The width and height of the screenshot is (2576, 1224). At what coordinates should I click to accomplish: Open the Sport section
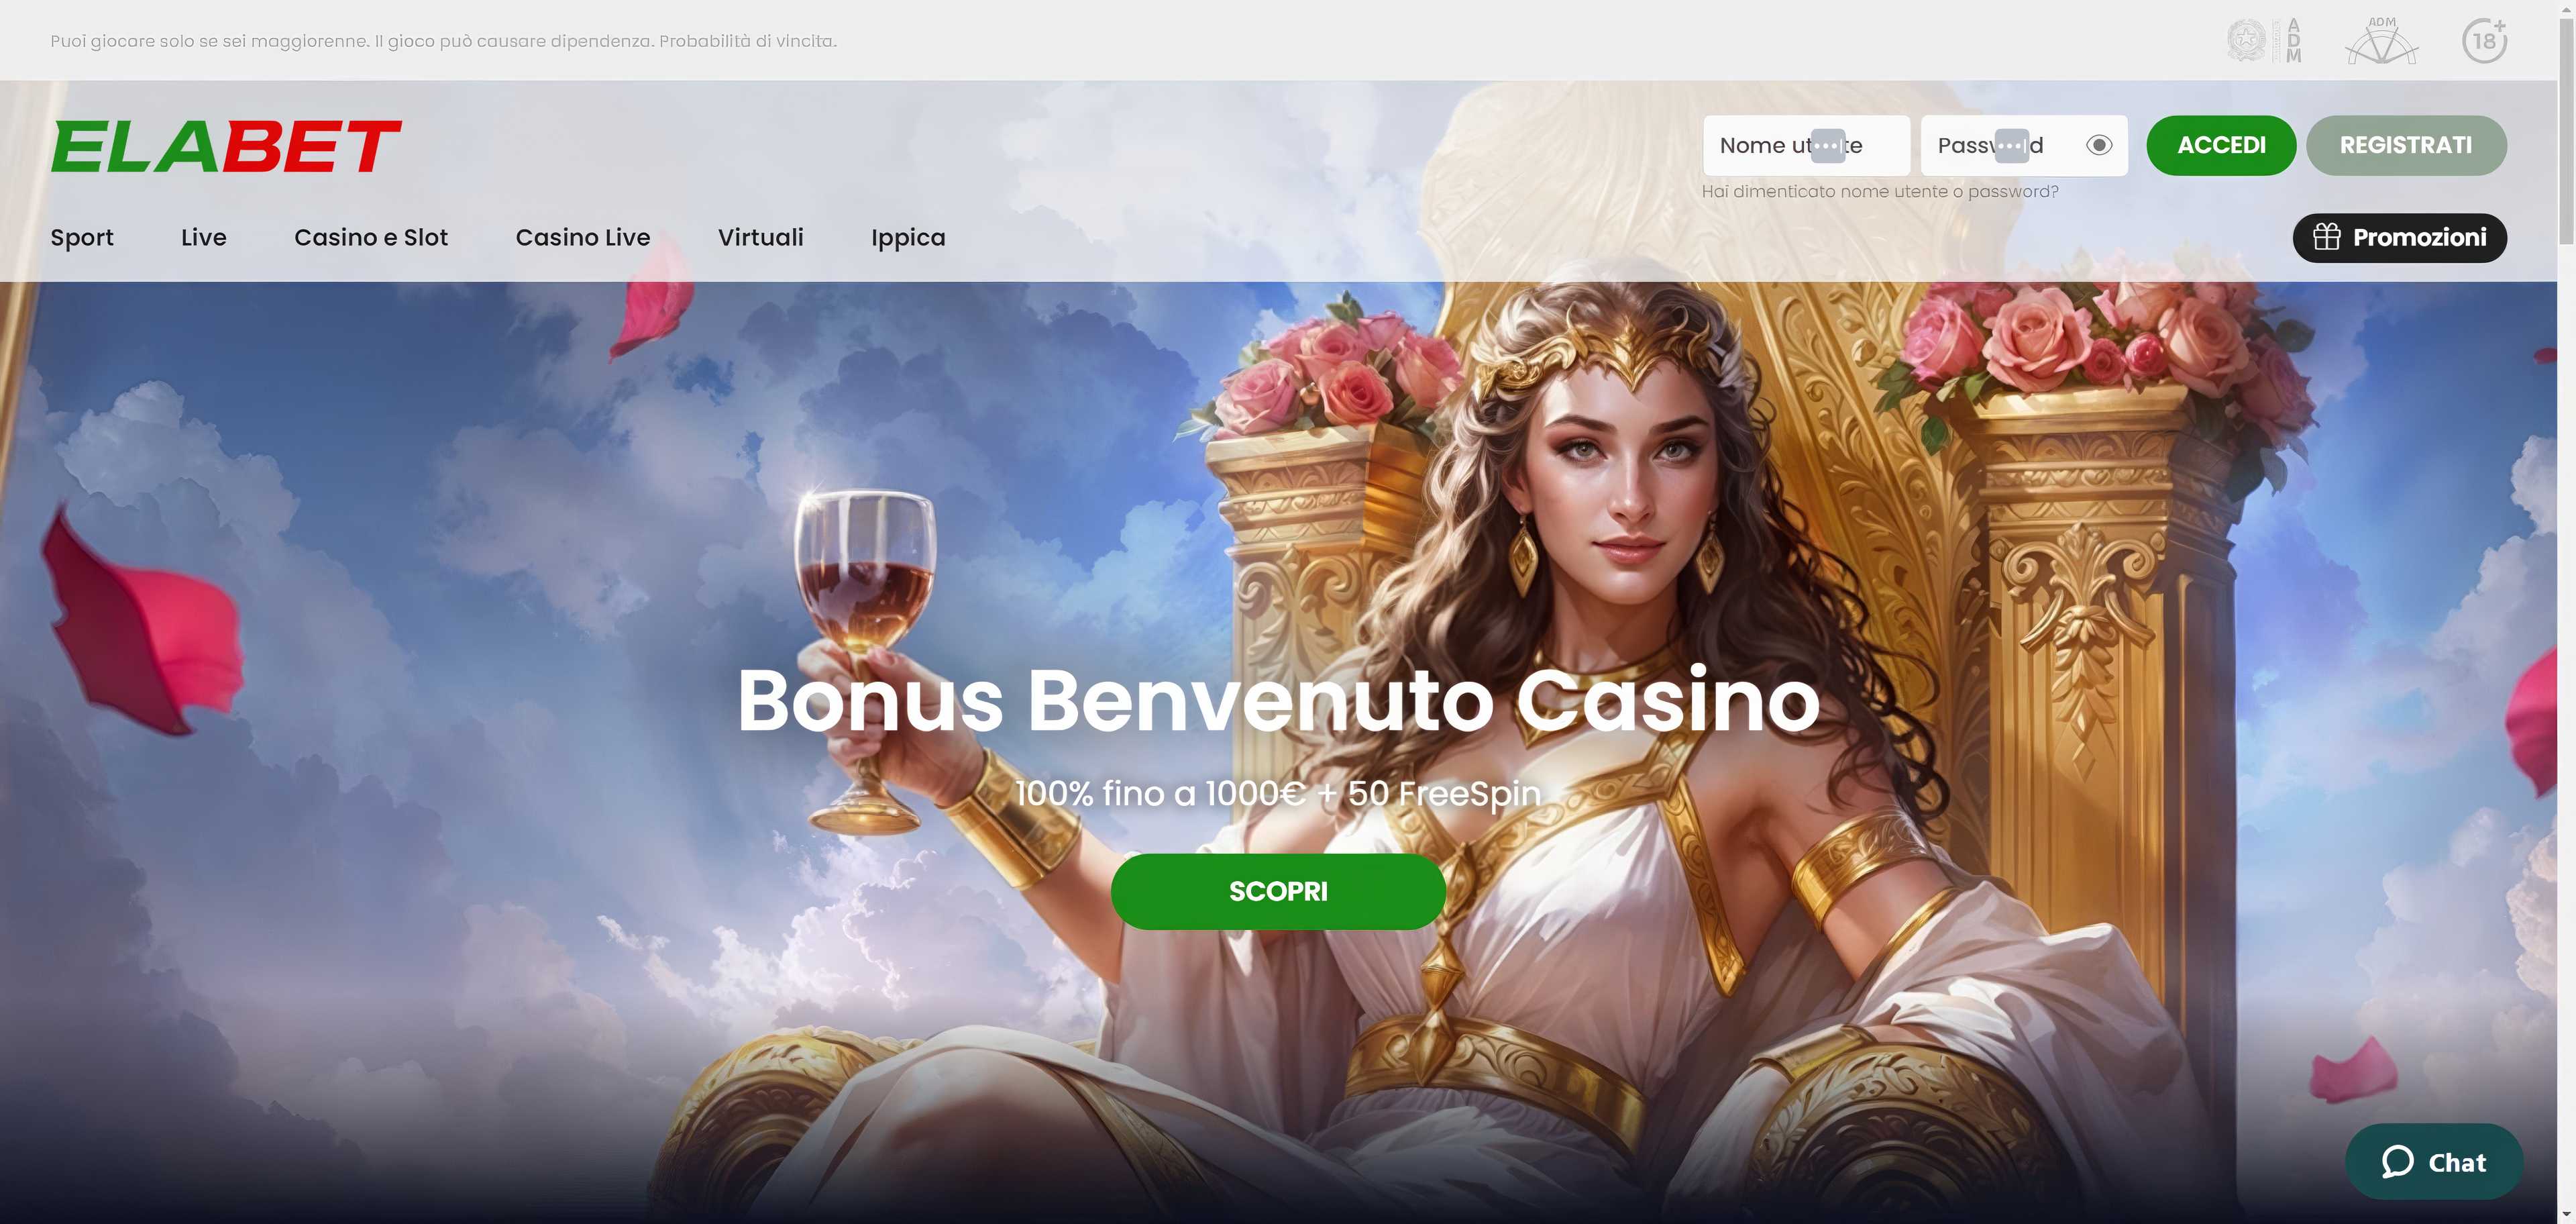[x=82, y=237]
